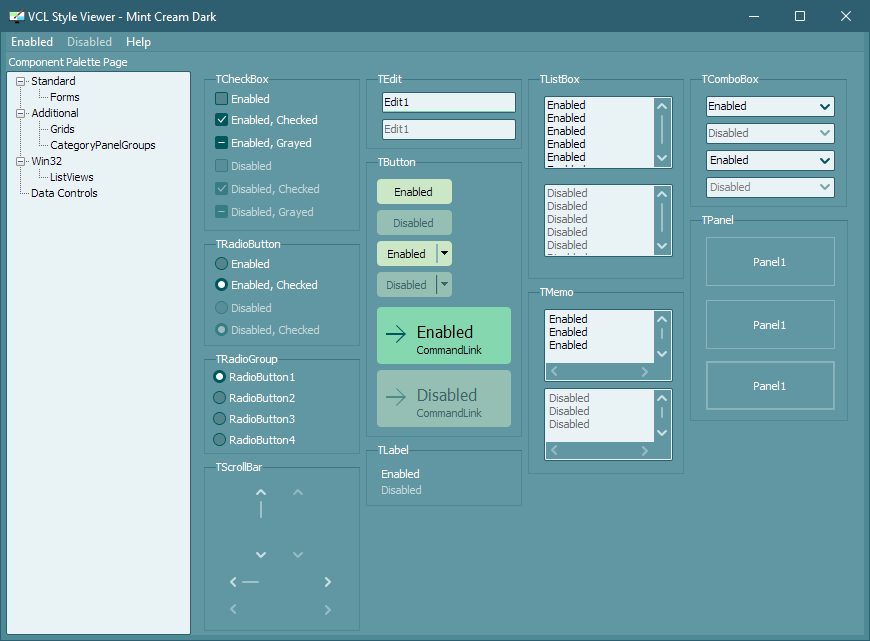Click the bright down arrow in TScrollBar group

pos(261,554)
